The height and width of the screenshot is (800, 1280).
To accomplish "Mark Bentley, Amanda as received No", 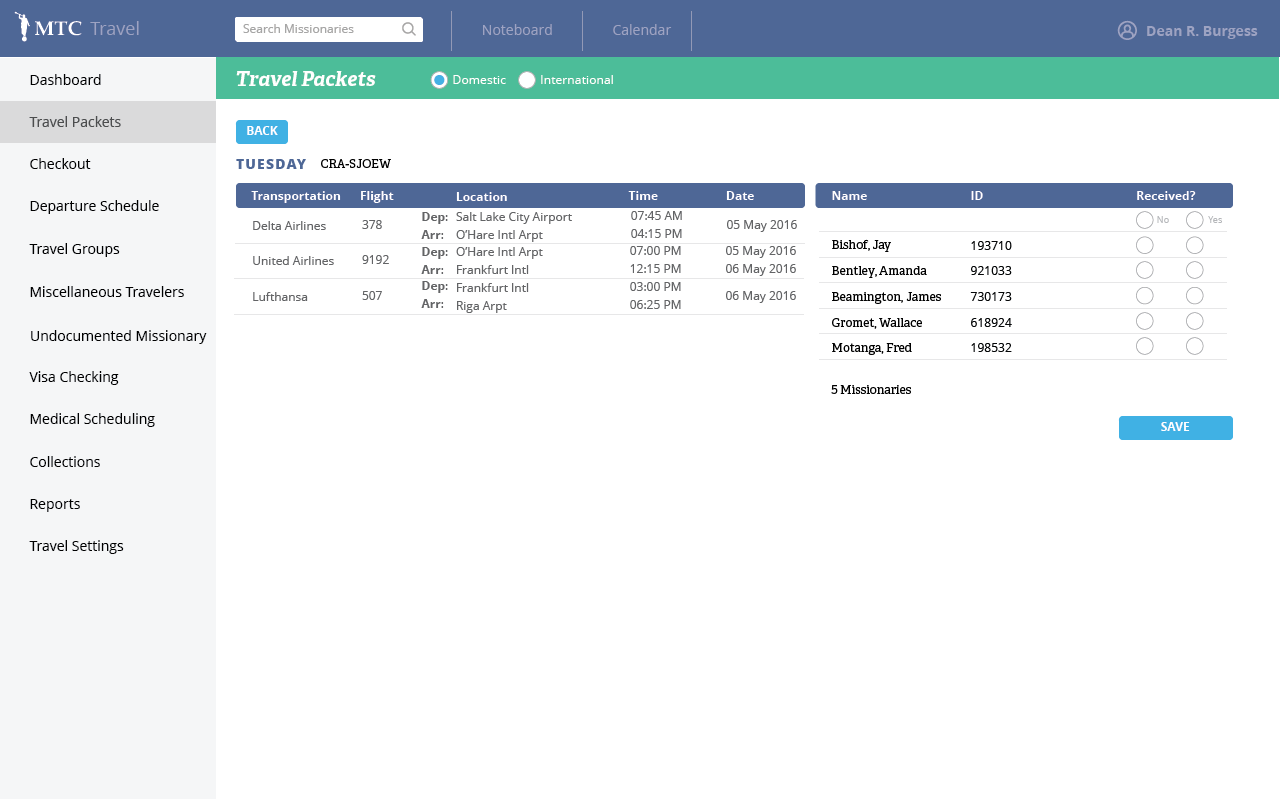I will click(x=1145, y=270).
